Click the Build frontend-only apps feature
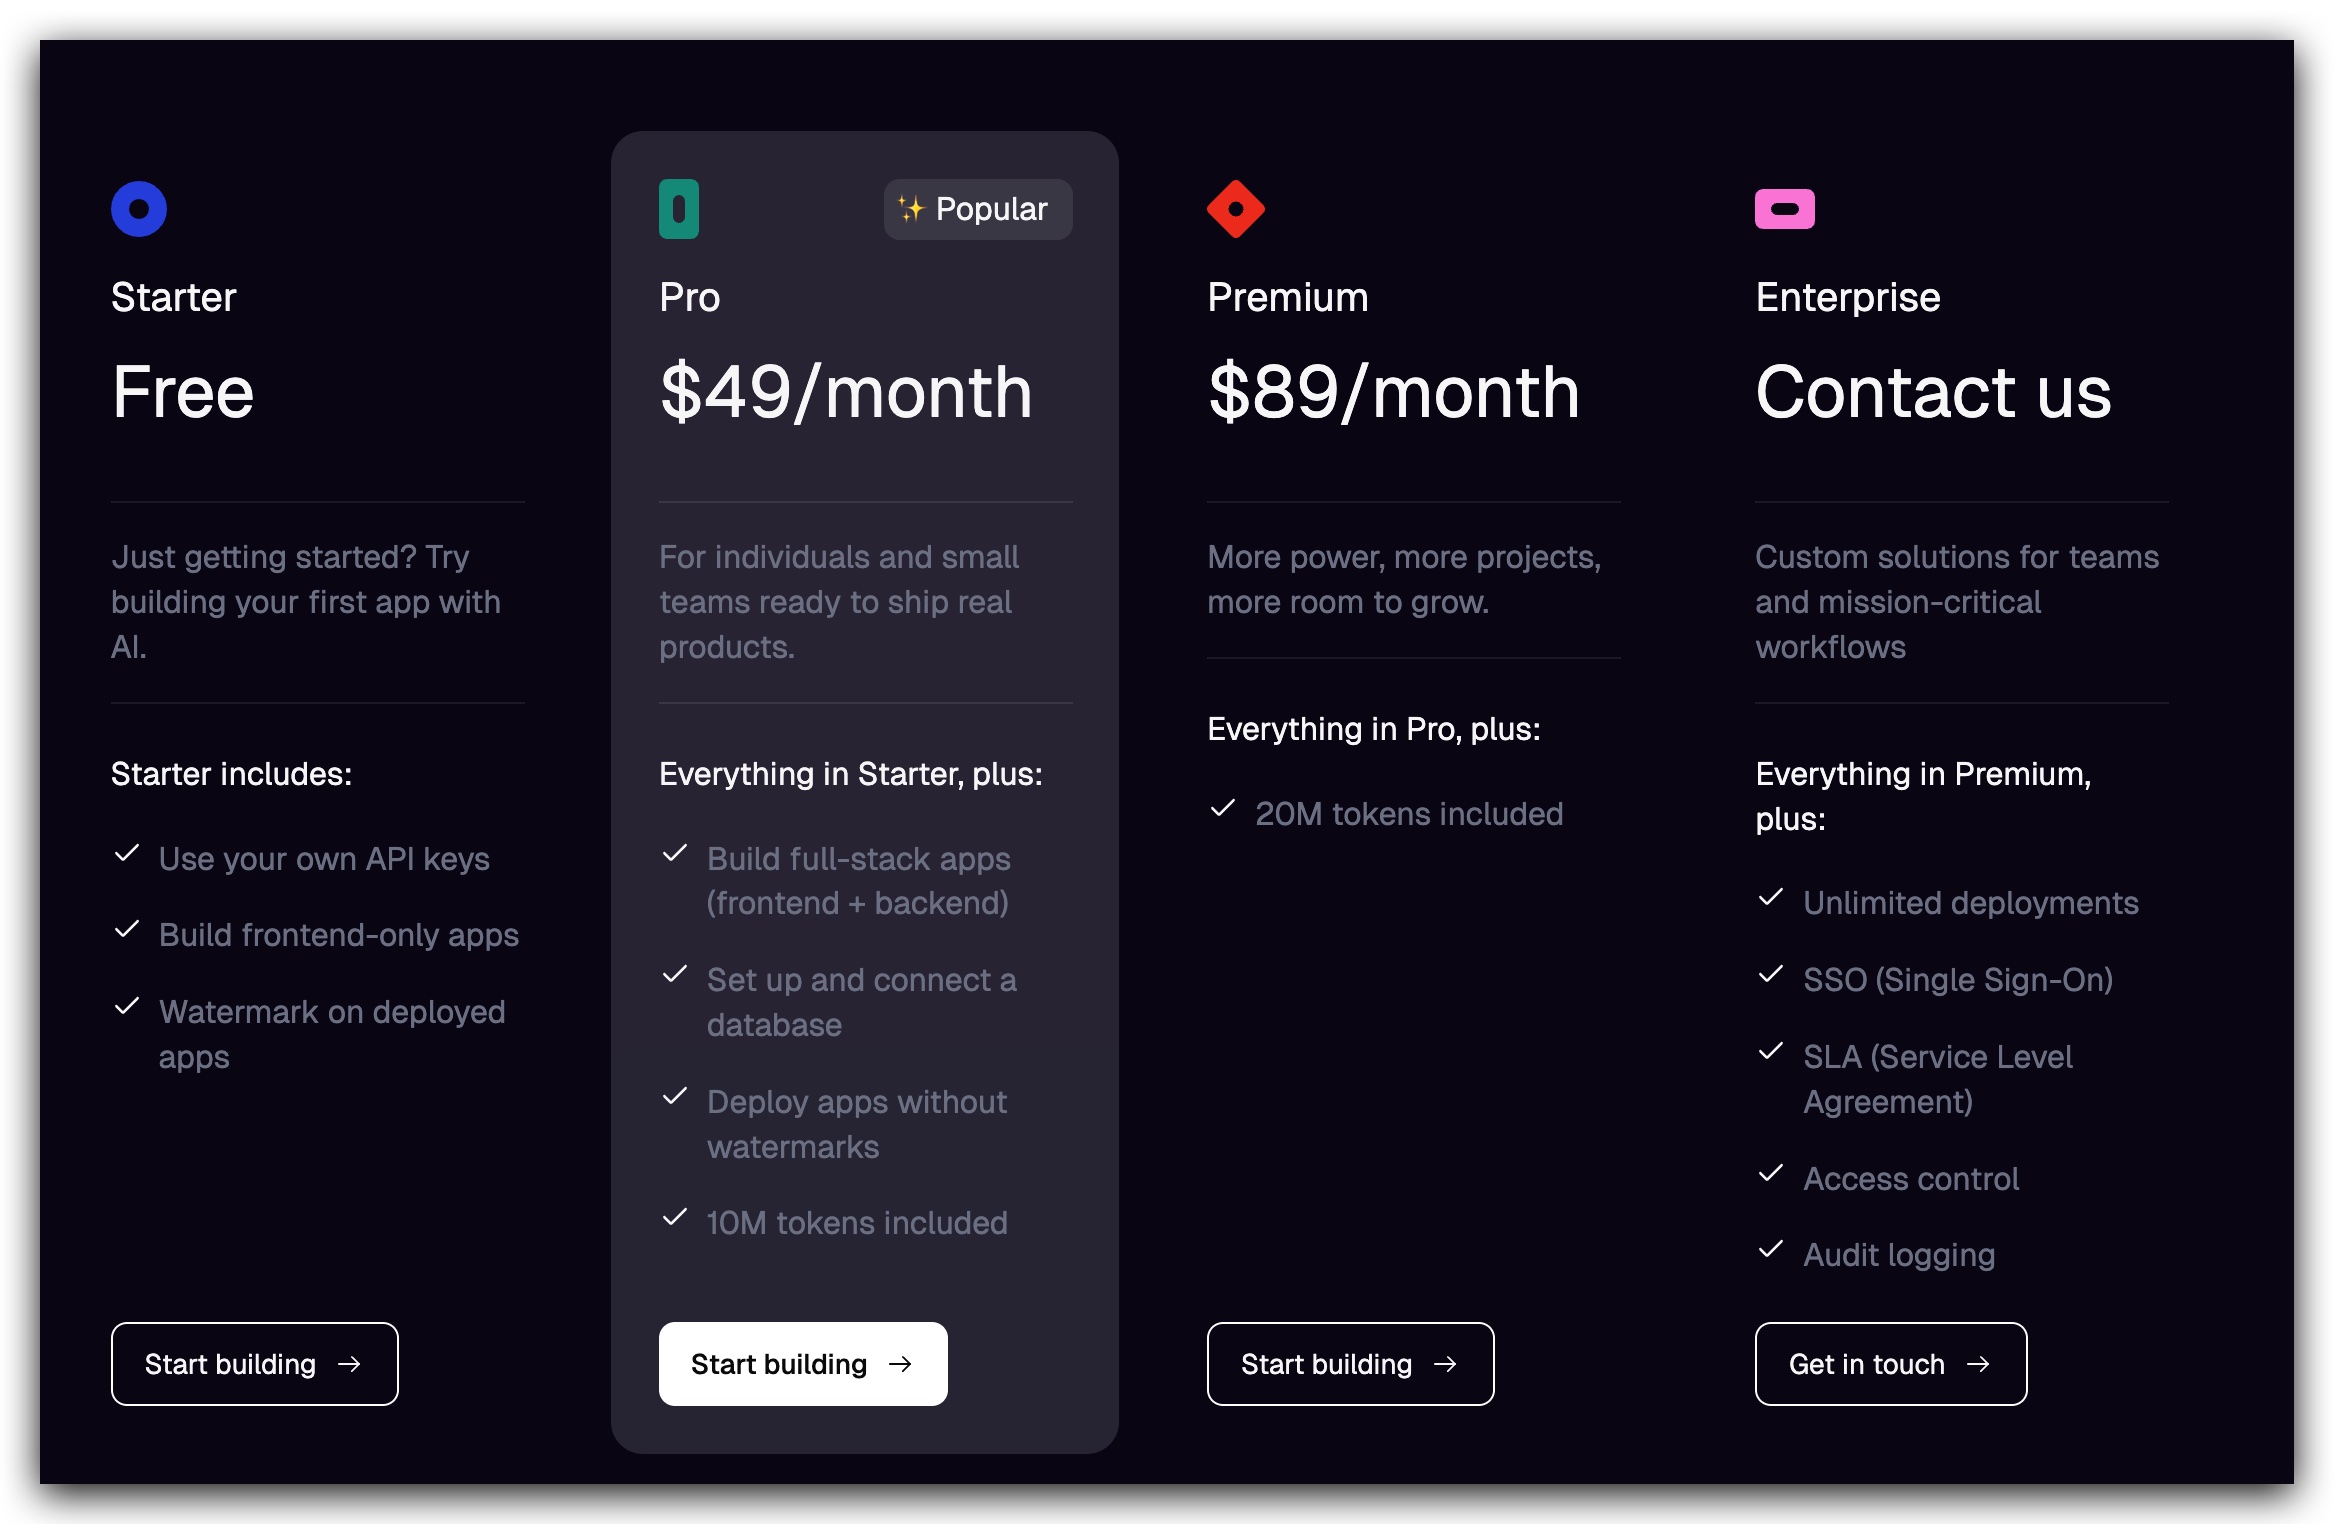The width and height of the screenshot is (2334, 1524). click(339, 935)
